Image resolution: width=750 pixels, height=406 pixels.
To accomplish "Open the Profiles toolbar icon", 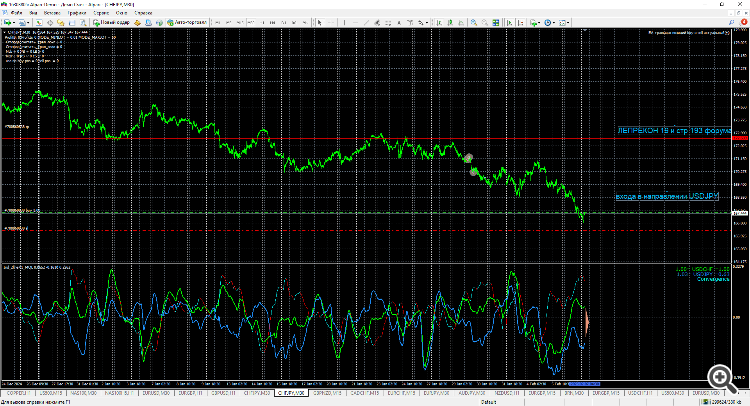I will (22, 22).
